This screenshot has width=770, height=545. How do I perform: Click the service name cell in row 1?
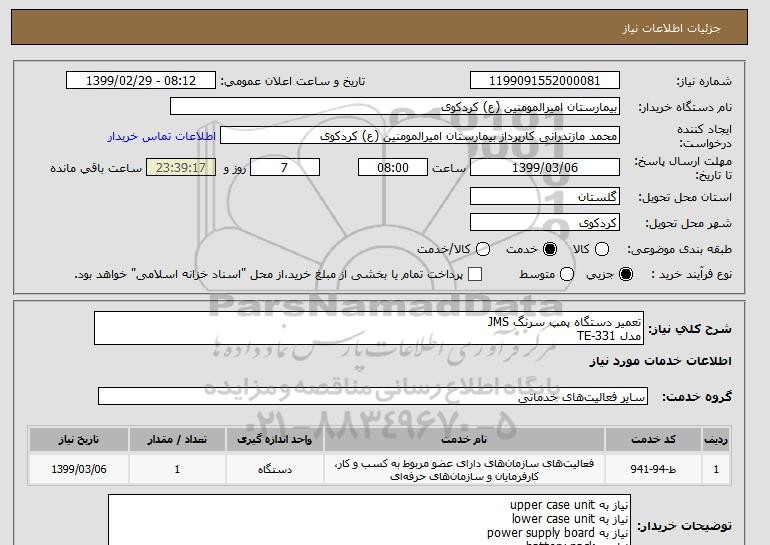click(464, 469)
